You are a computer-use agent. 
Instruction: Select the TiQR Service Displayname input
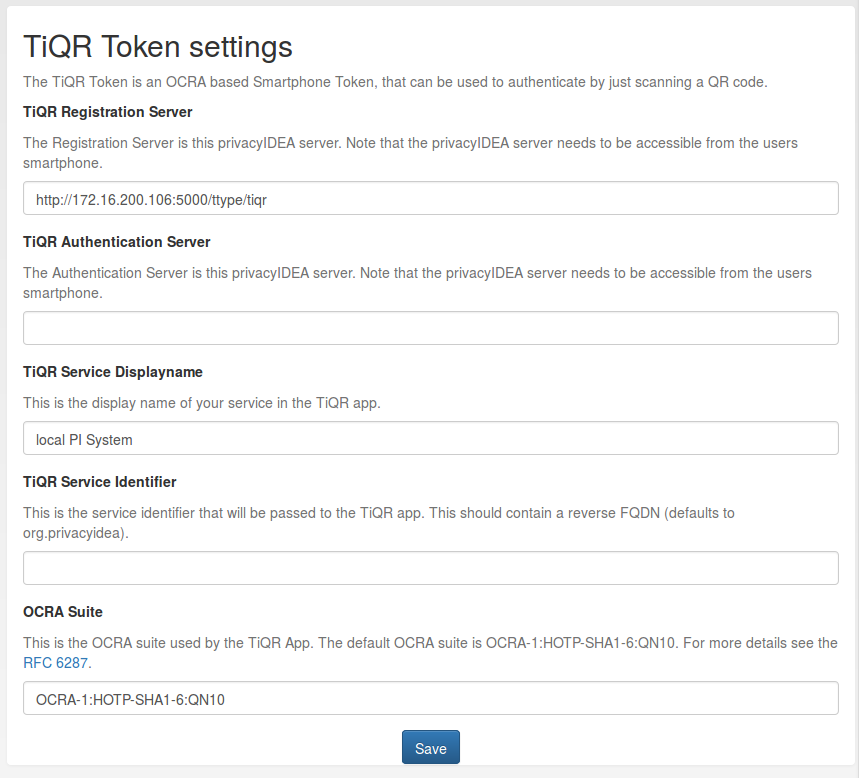click(x=430, y=438)
